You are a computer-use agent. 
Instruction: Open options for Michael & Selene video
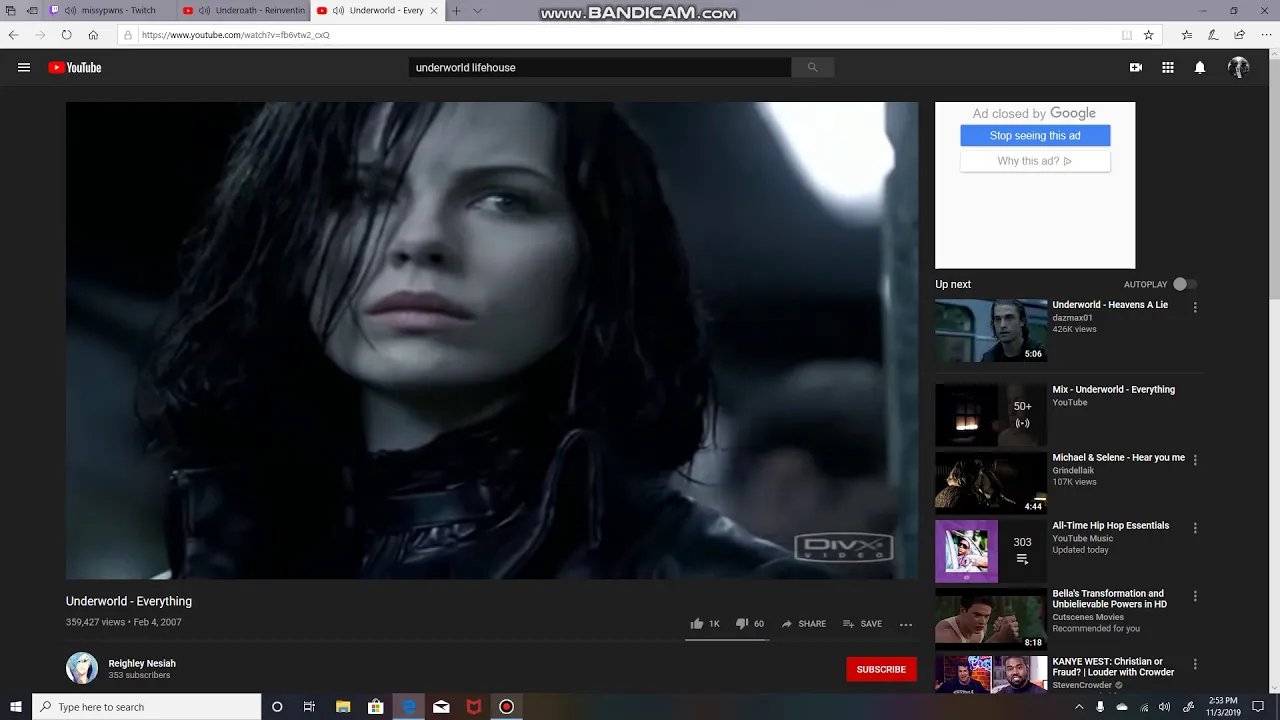(x=1195, y=461)
